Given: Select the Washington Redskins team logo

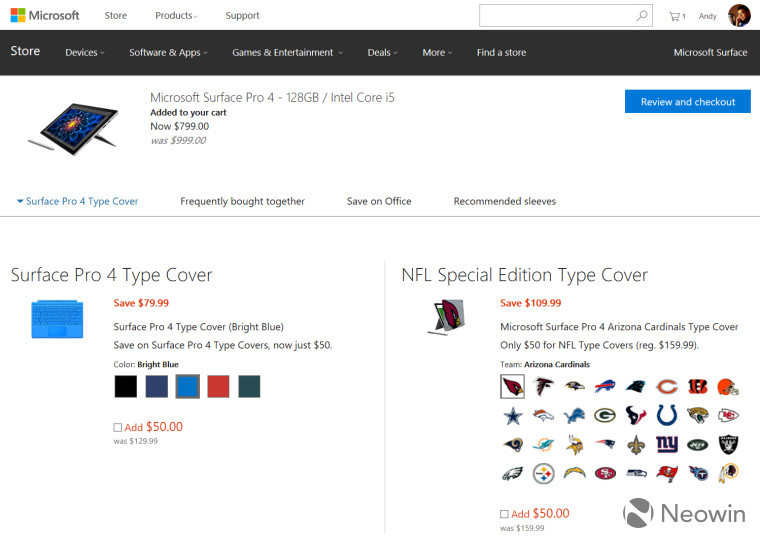Looking at the screenshot, I should [x=728, y=474].
